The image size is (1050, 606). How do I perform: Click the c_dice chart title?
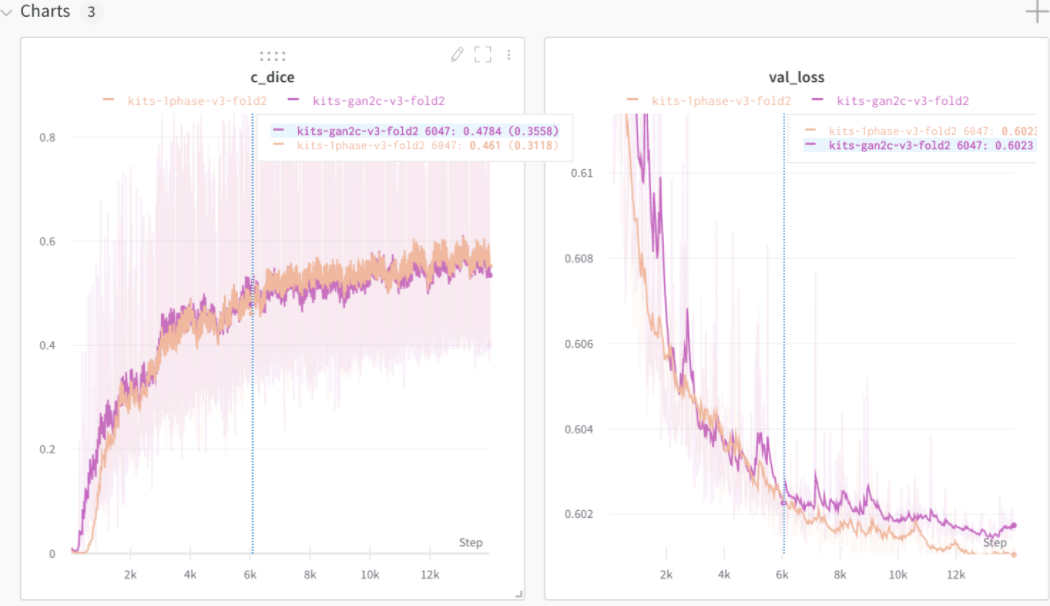pyautogui.click(x=273, y=77)
